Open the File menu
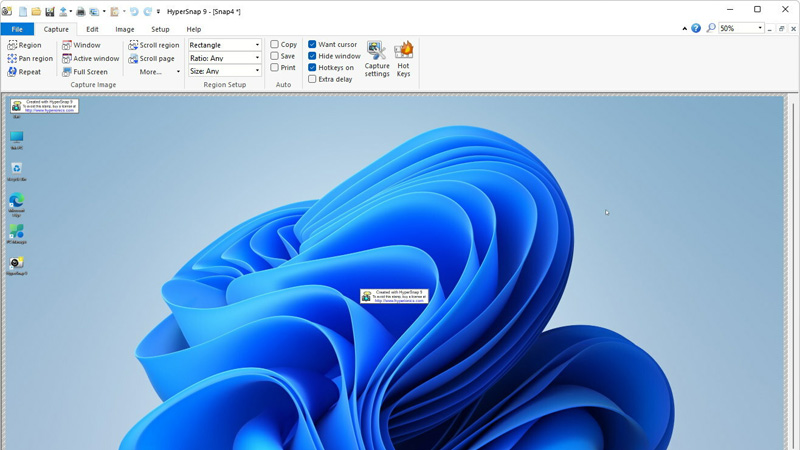This screenshot has width=800, height=450. pyautogui.click(x=17, y=29)
